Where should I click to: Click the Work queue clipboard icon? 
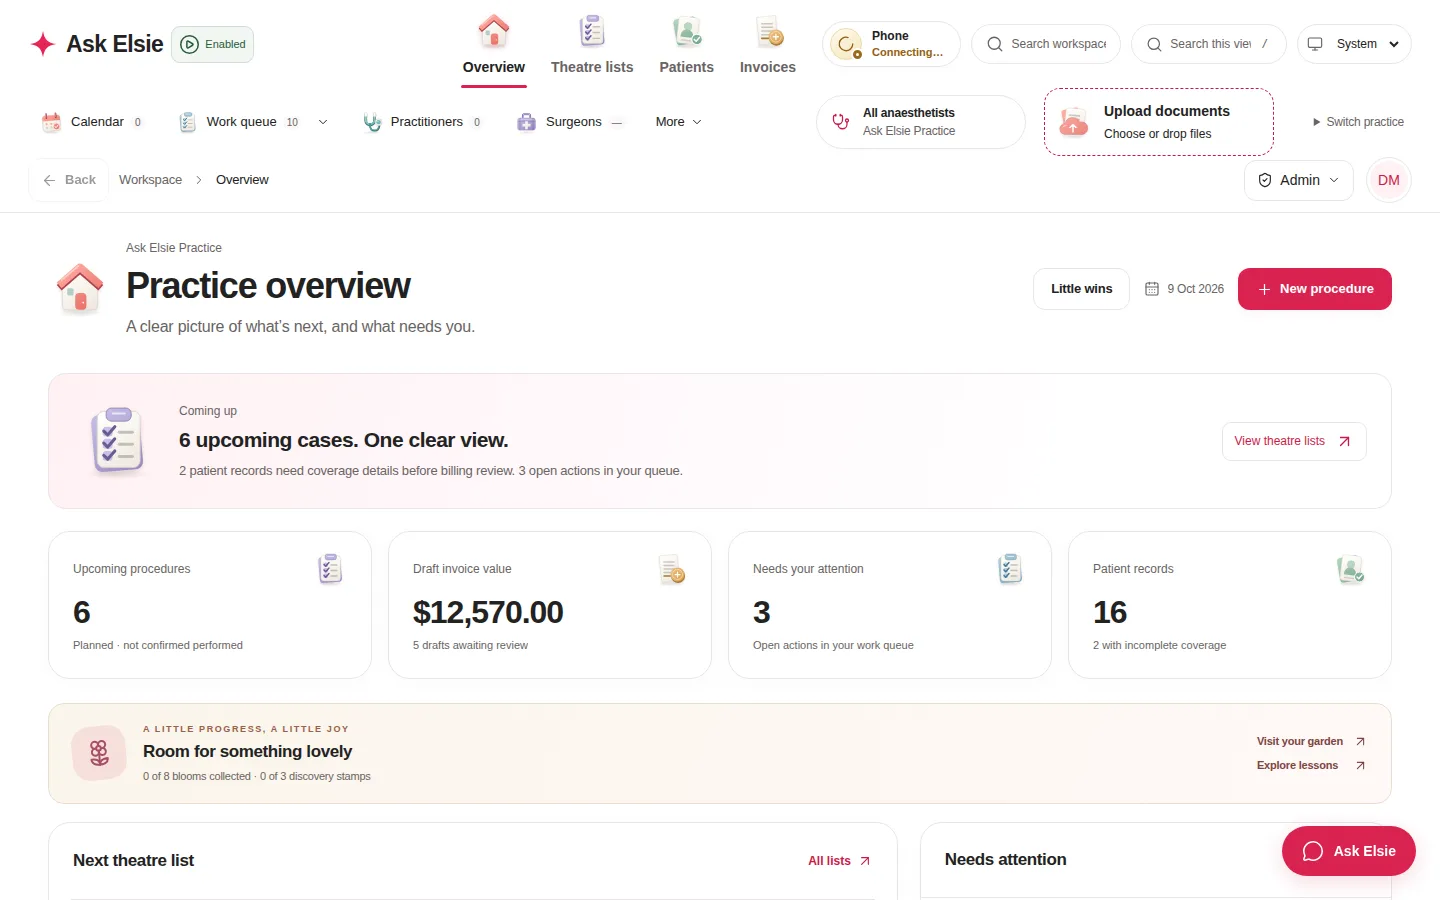[x=187, y=122]
